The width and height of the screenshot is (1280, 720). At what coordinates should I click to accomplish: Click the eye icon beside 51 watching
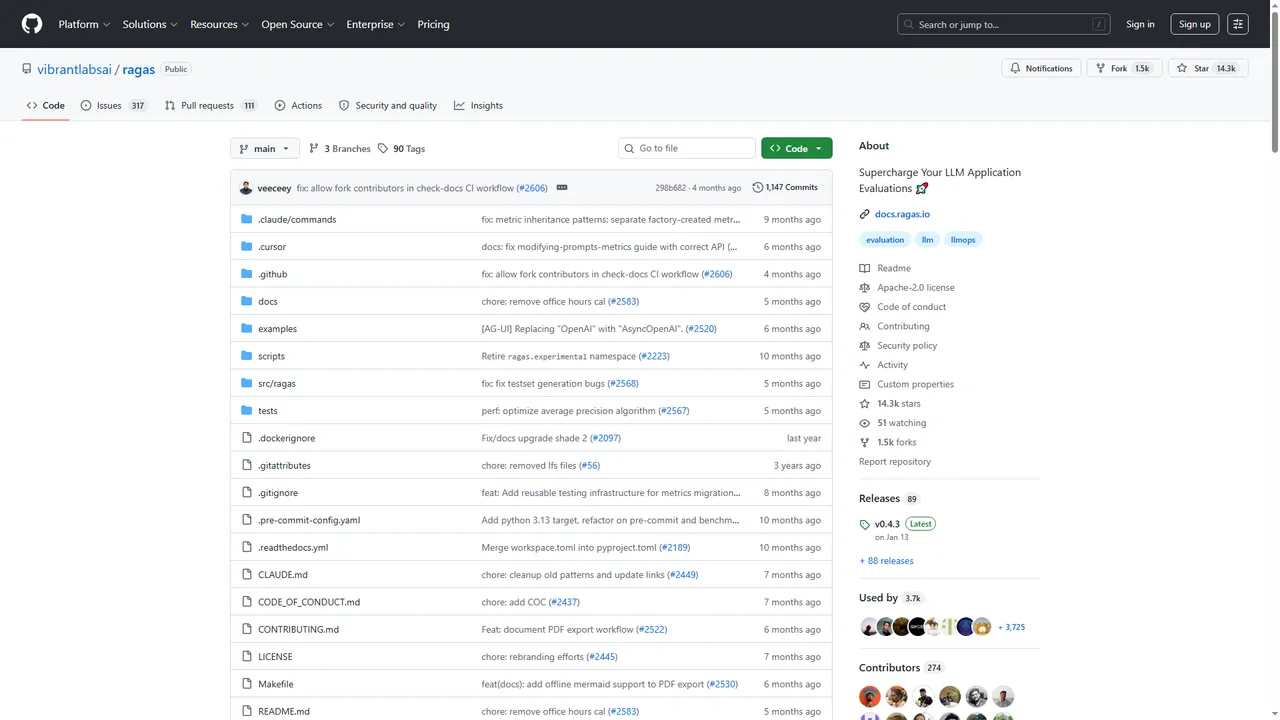(865, 423)
